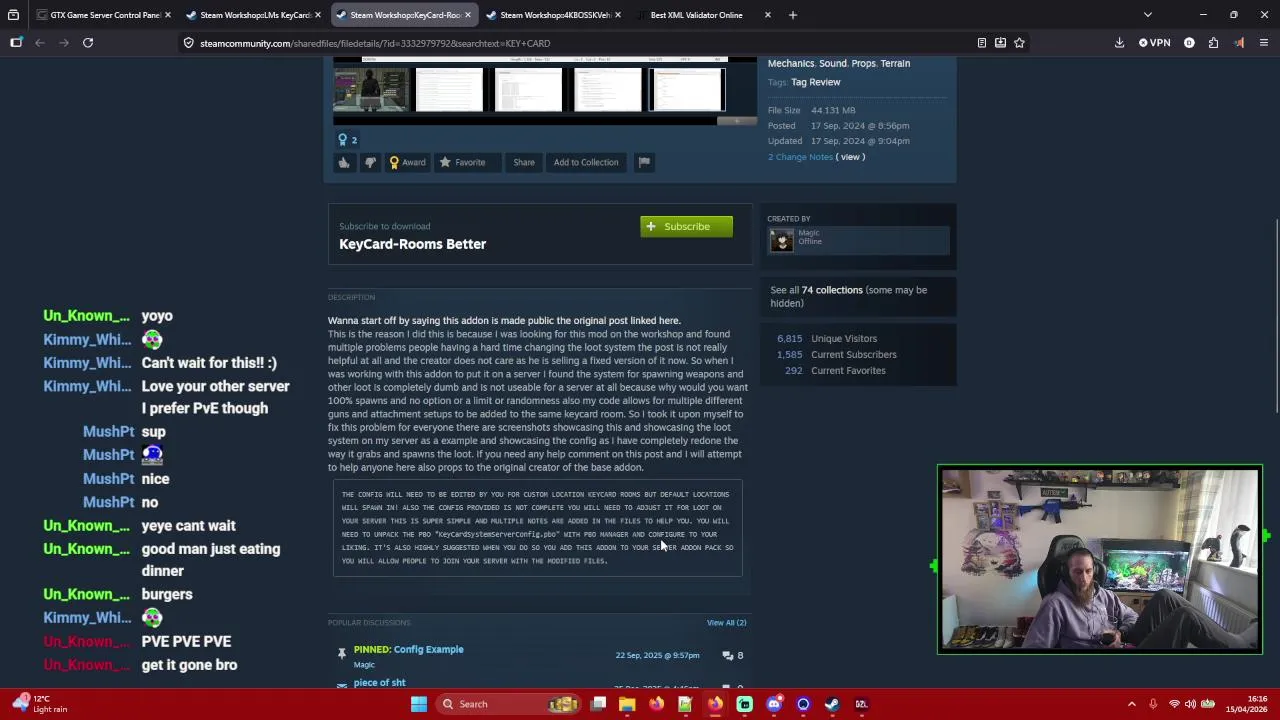Switch to GTX Game Server Control Panel tab
The width and height of the screenshot is (1280, 720).
[104, 15]
